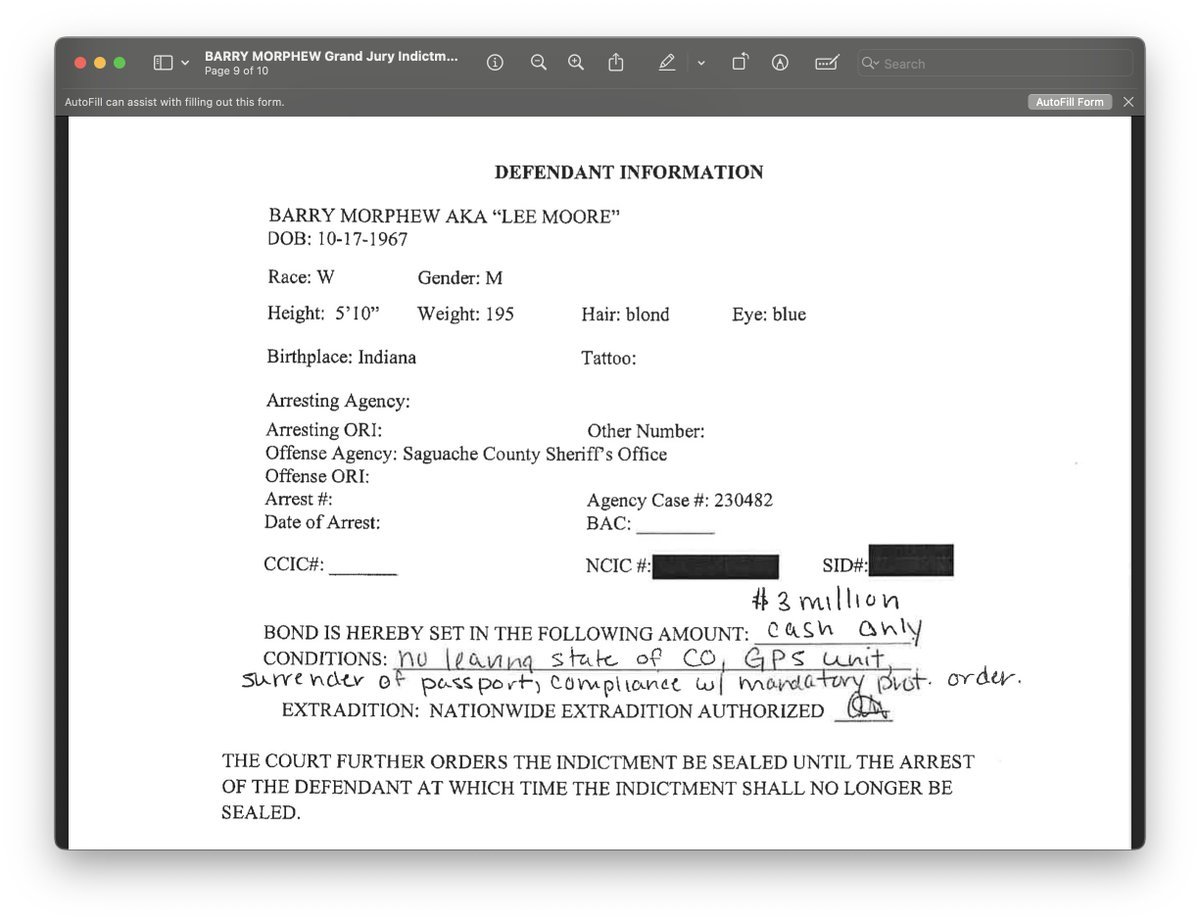Click the 'Date of Arrest:' label
Image resolution: width=1200 pixels, height=922 pixels.
point(322,522)
